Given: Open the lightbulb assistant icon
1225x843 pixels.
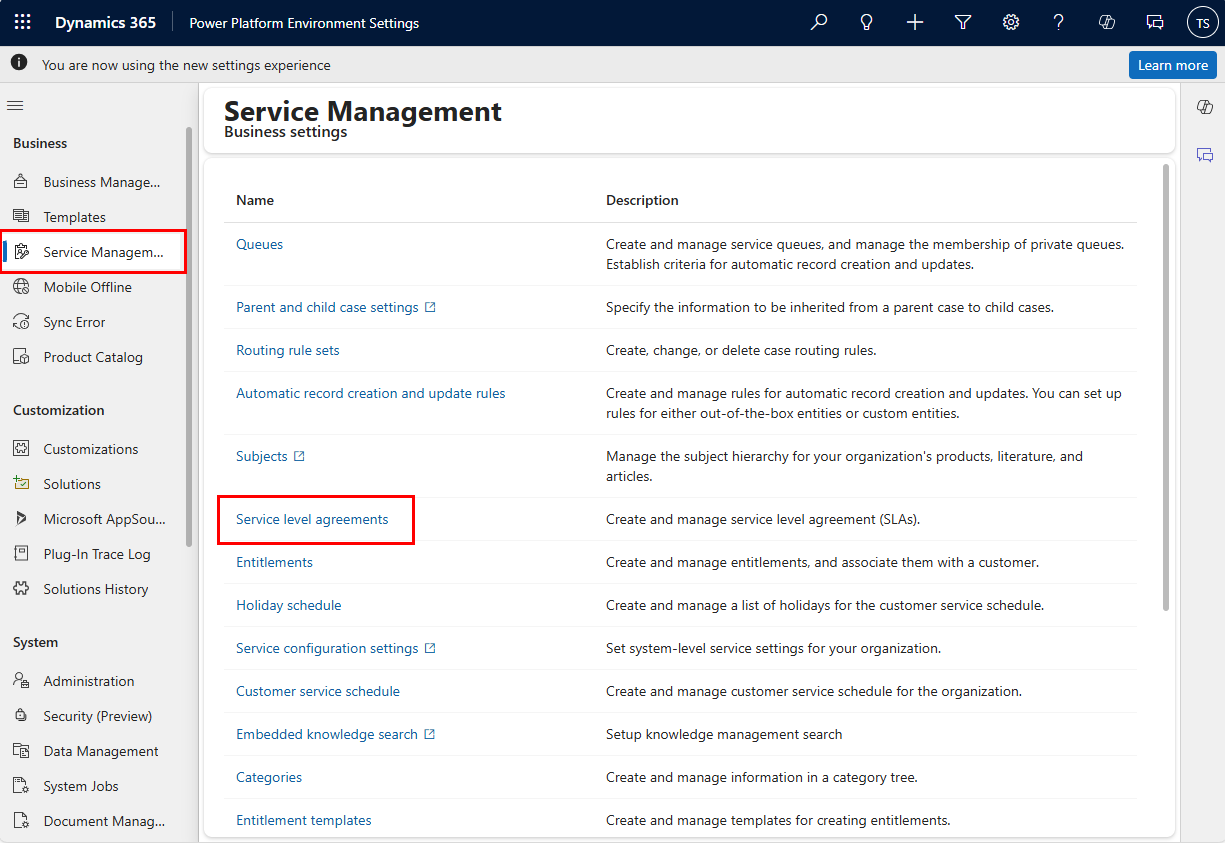Looking at the screenshot, I should 867,22.
